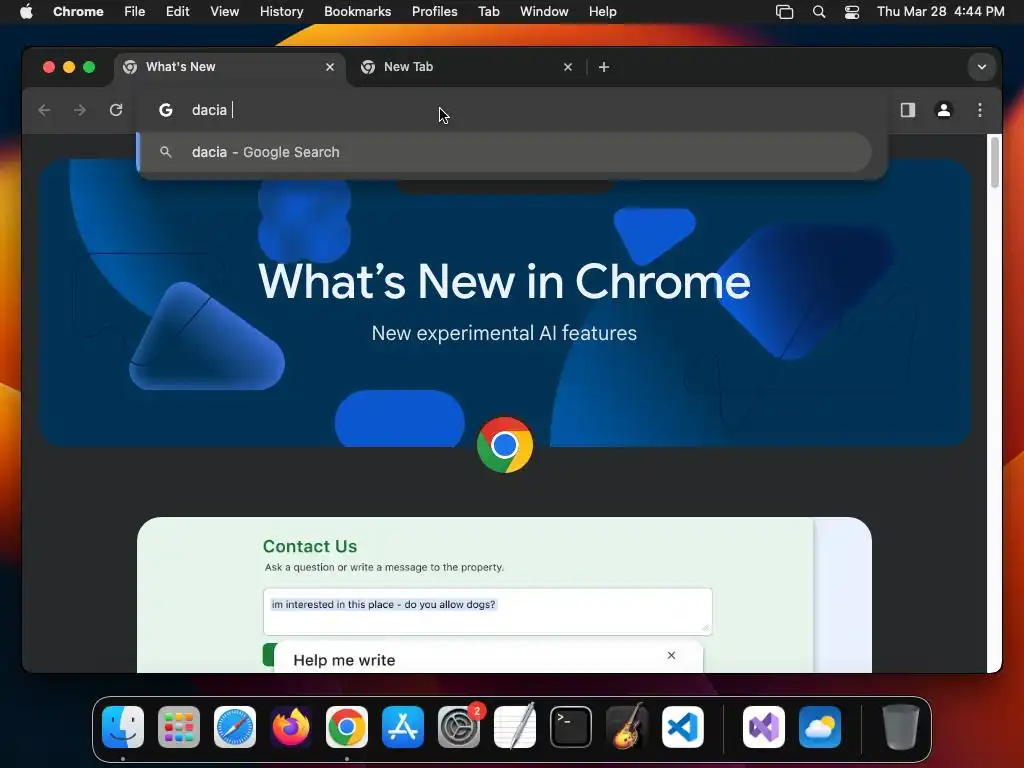Viewport: 1024px width, 768px height.
Task: Open Spotlight search in menu bar
Action: tap(819, 12)
